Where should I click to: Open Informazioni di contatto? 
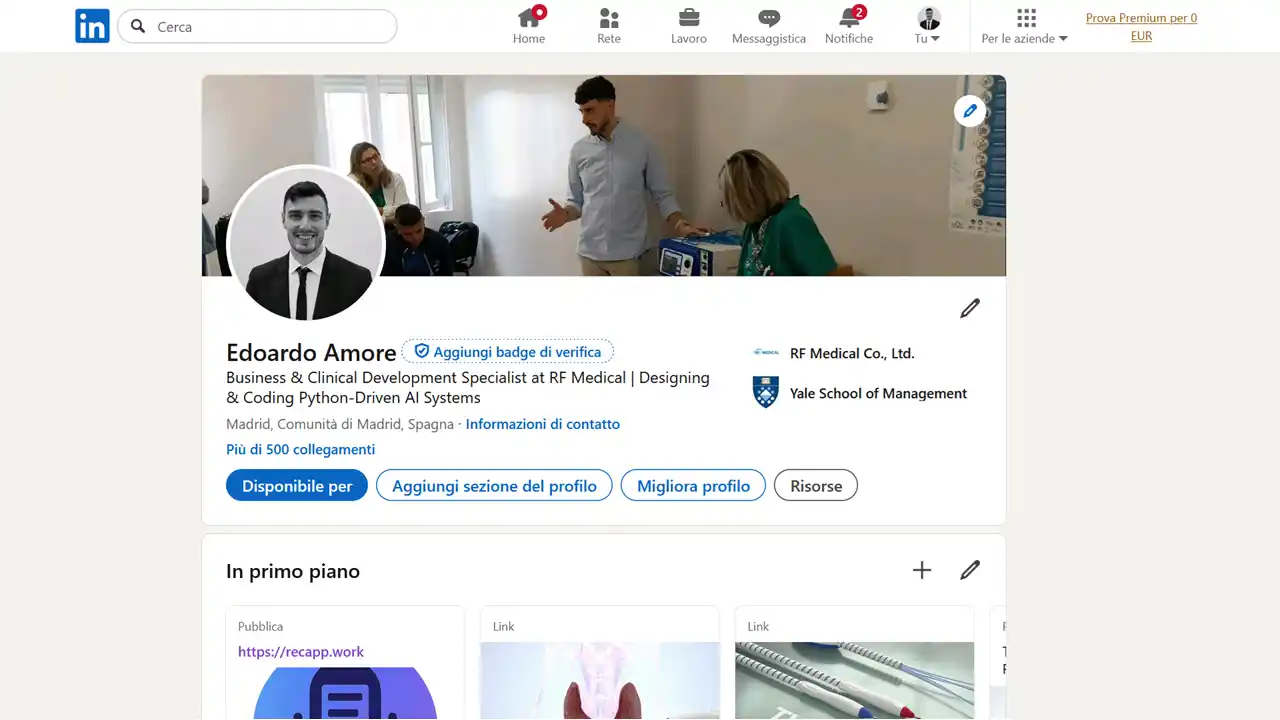coord(543,424)
